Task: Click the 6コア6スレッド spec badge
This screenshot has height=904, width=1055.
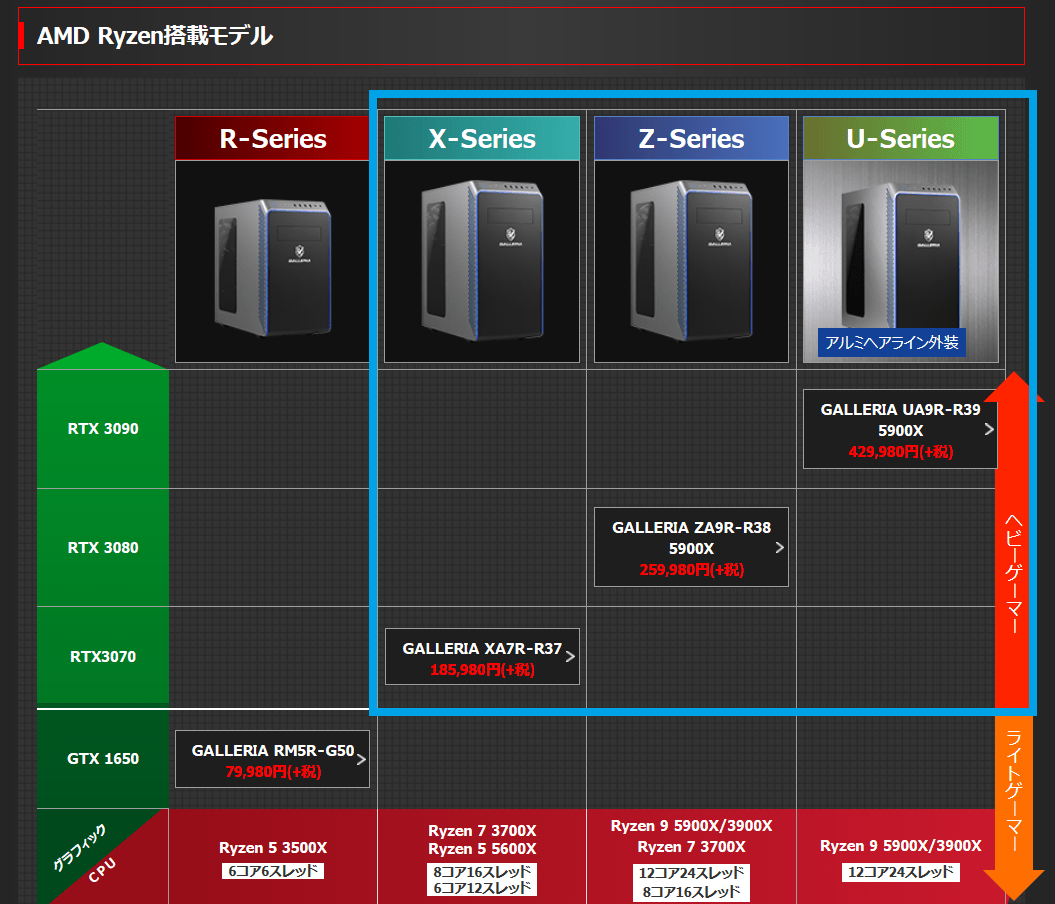Action: [x=272, y=871]
